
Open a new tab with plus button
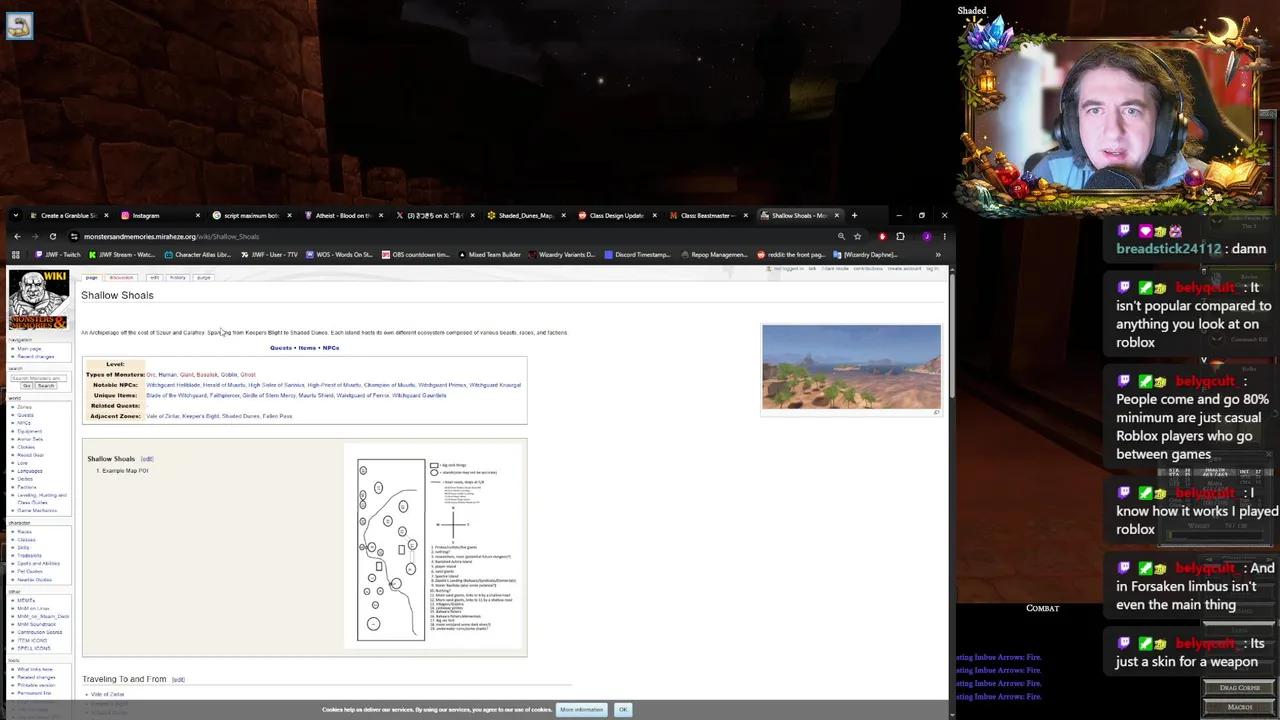(x=854, y=215)
